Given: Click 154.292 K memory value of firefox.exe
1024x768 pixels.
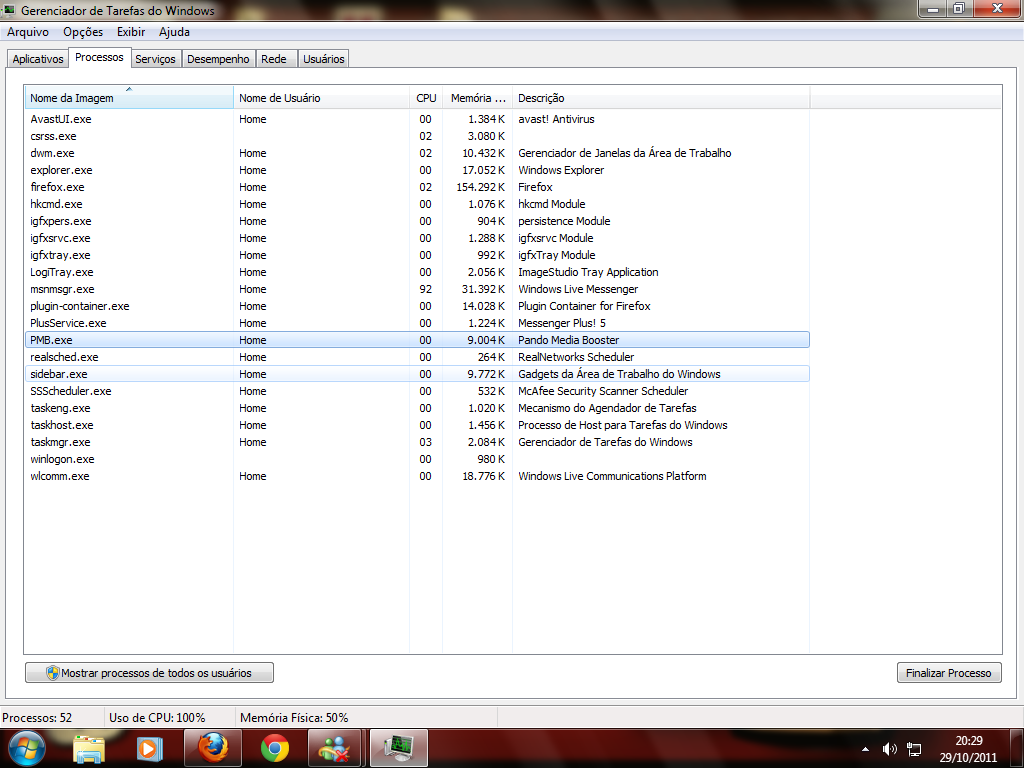Looking at the screenshot, I should coord(481,187).
